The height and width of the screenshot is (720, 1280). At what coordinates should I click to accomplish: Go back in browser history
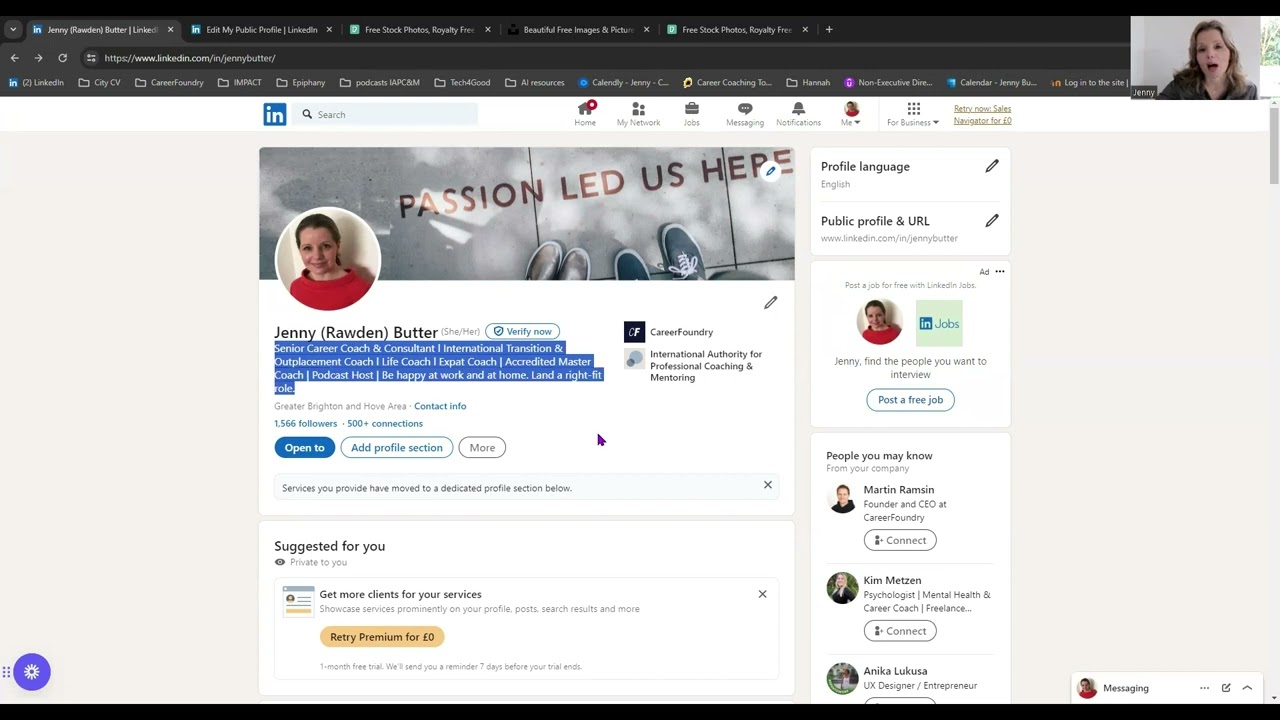click(14, 58)
